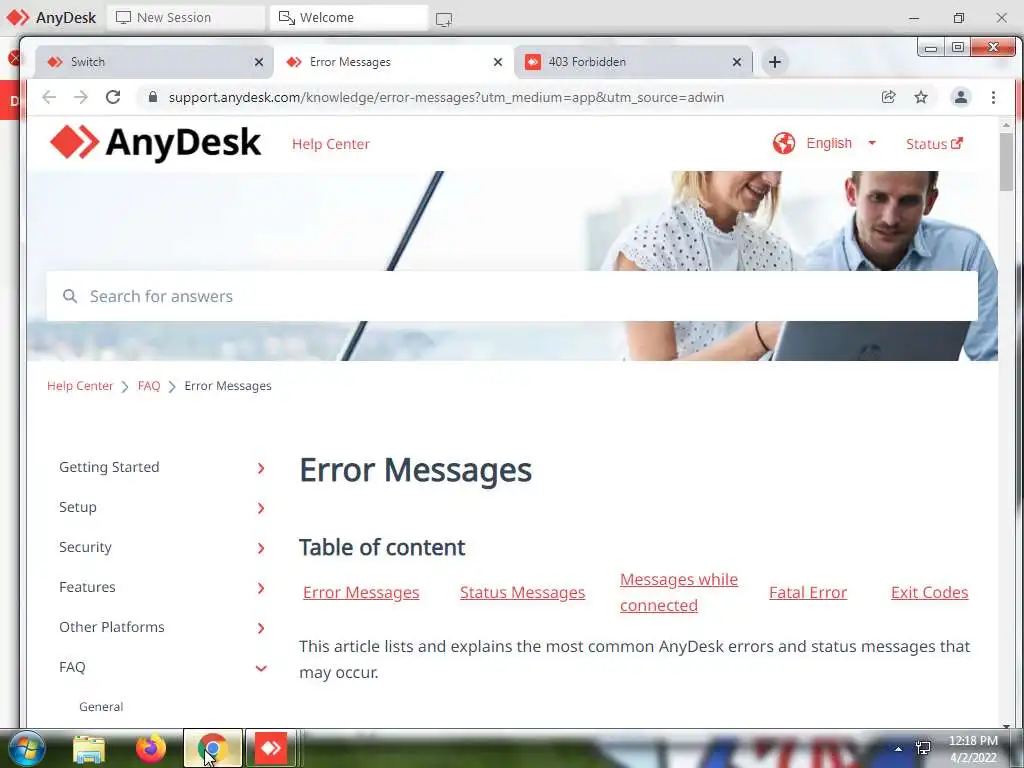1024x768 pixels.
Task: Expand the Setup section chevron
Action: tap(261, 508)
